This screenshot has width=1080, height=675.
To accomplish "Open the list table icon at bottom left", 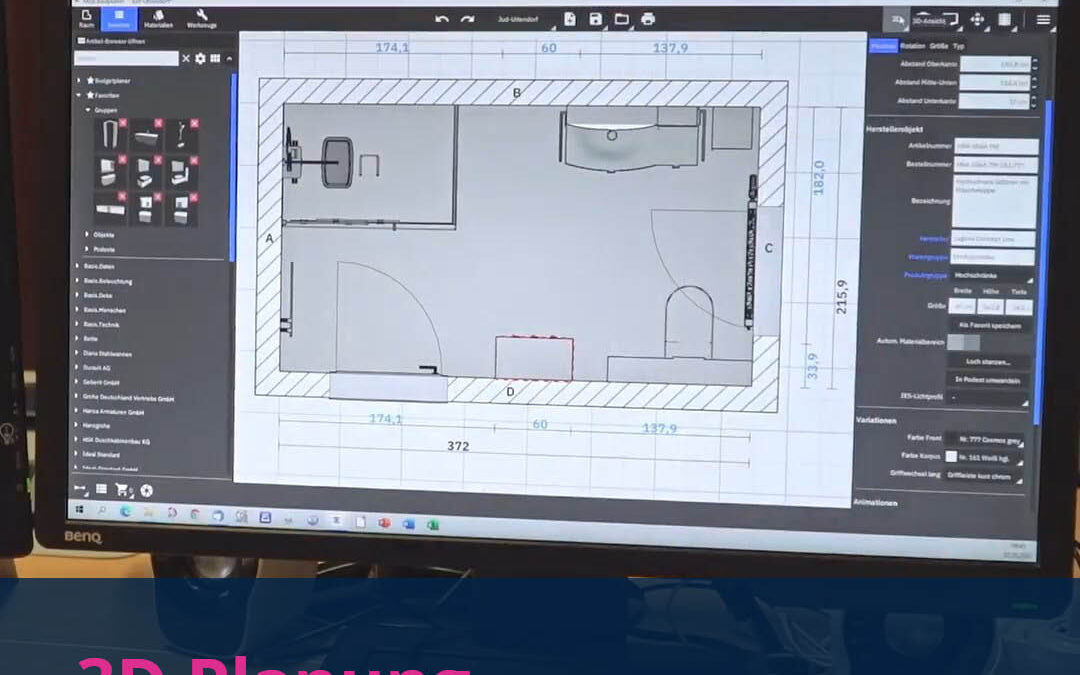I will pos(101,489).
